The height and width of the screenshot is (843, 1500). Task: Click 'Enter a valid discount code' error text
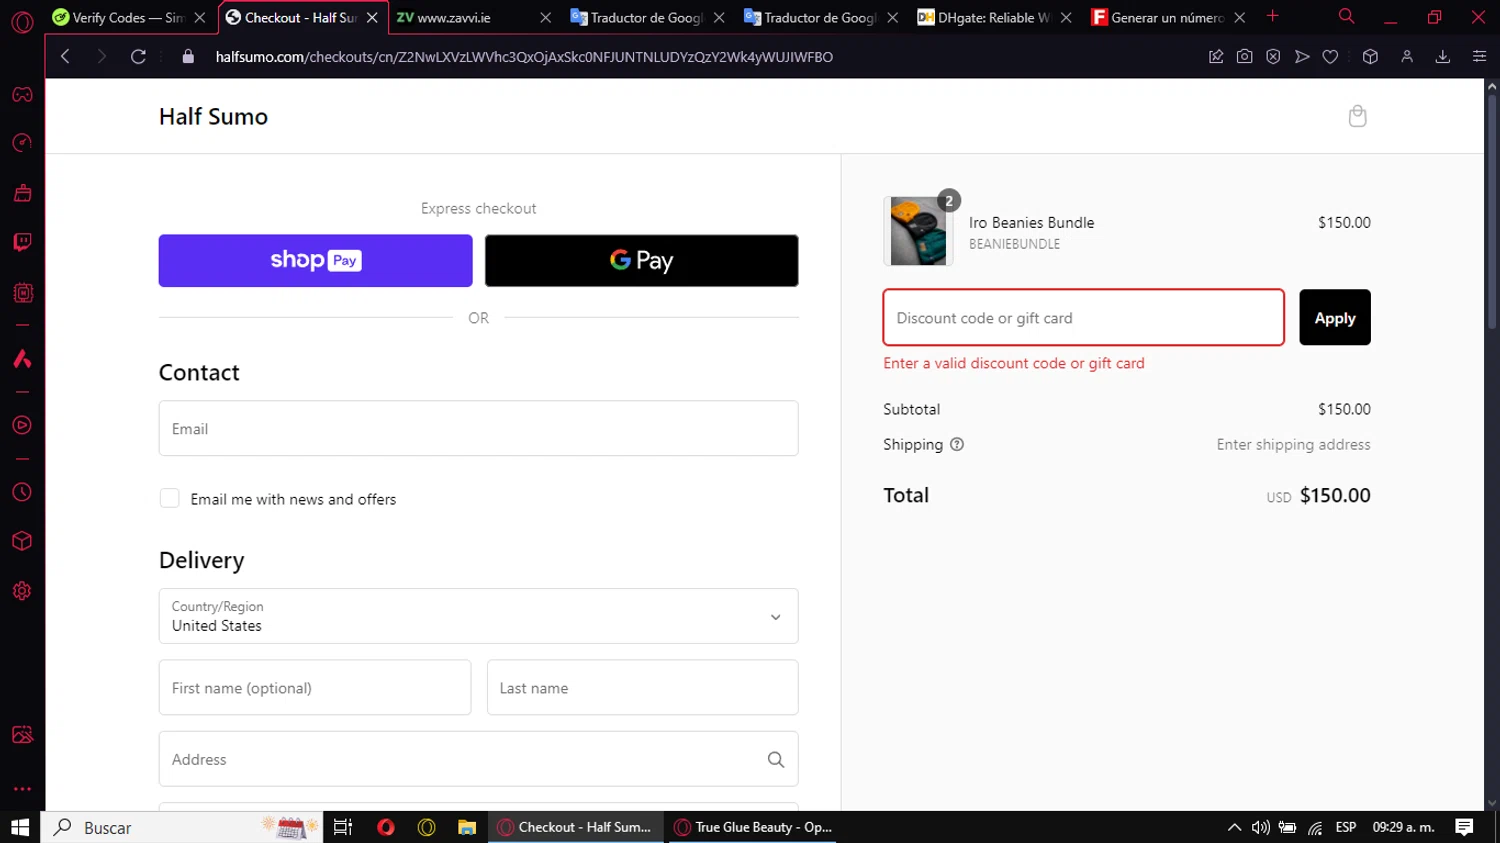coord(1013,363)
